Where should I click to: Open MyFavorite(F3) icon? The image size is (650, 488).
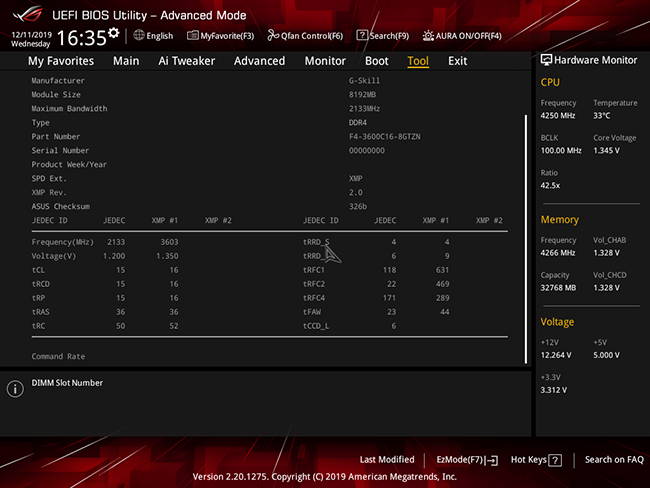(x=193, y=36)
